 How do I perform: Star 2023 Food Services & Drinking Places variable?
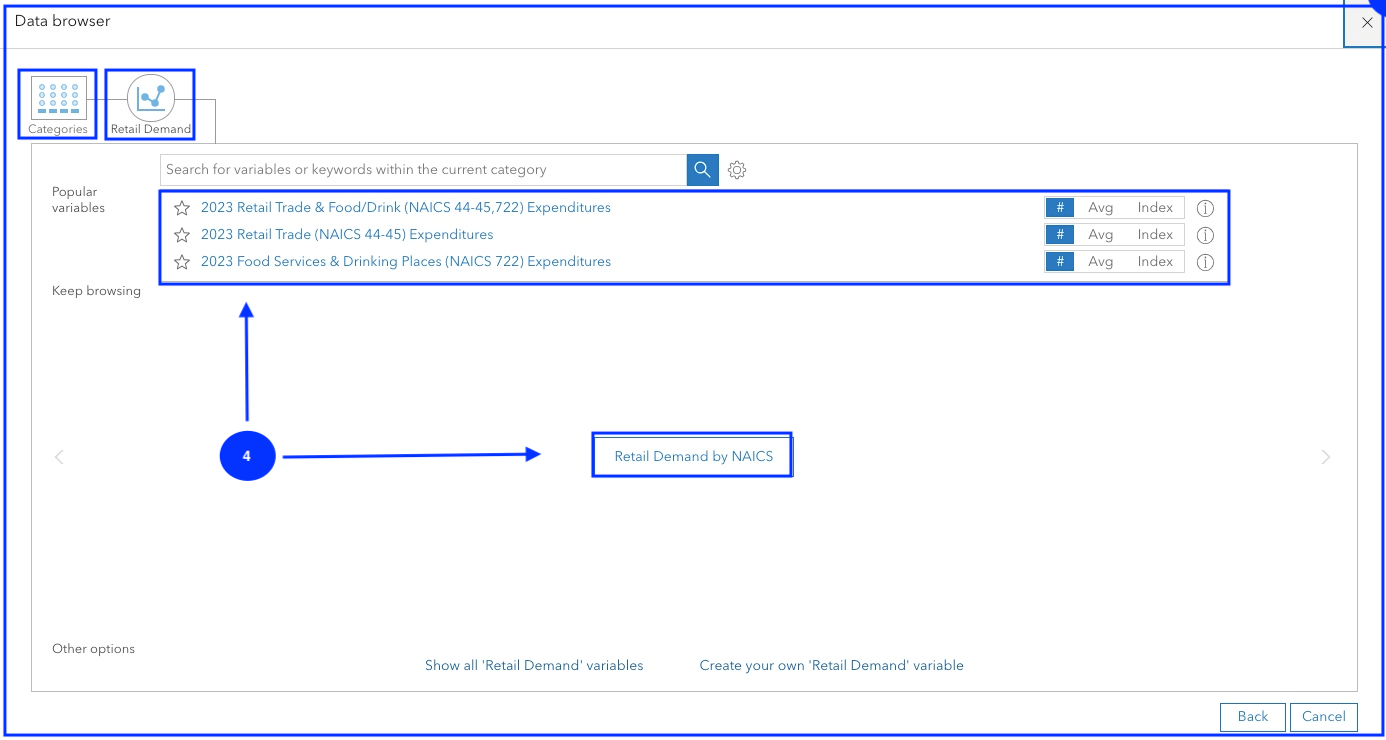tap(182, 262)
